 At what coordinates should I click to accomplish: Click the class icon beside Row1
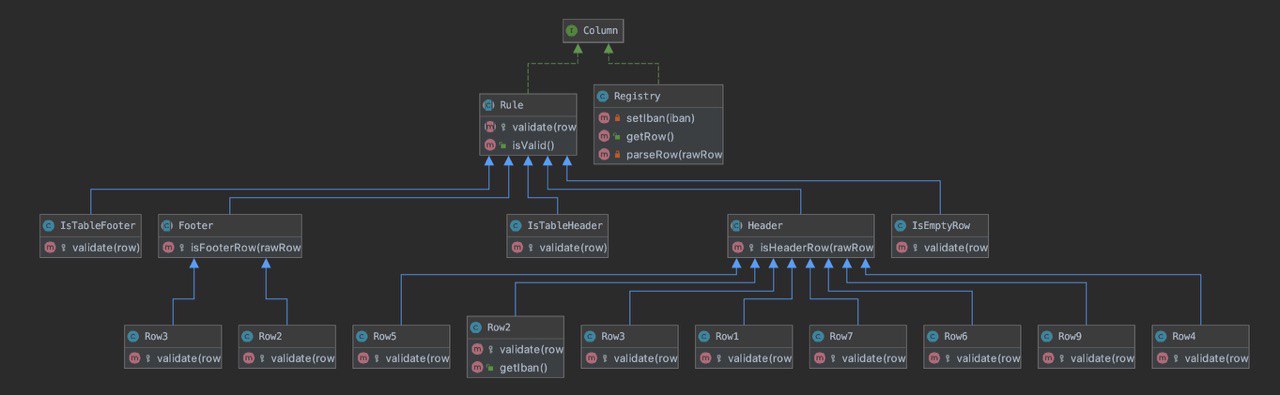coord(704,336)
